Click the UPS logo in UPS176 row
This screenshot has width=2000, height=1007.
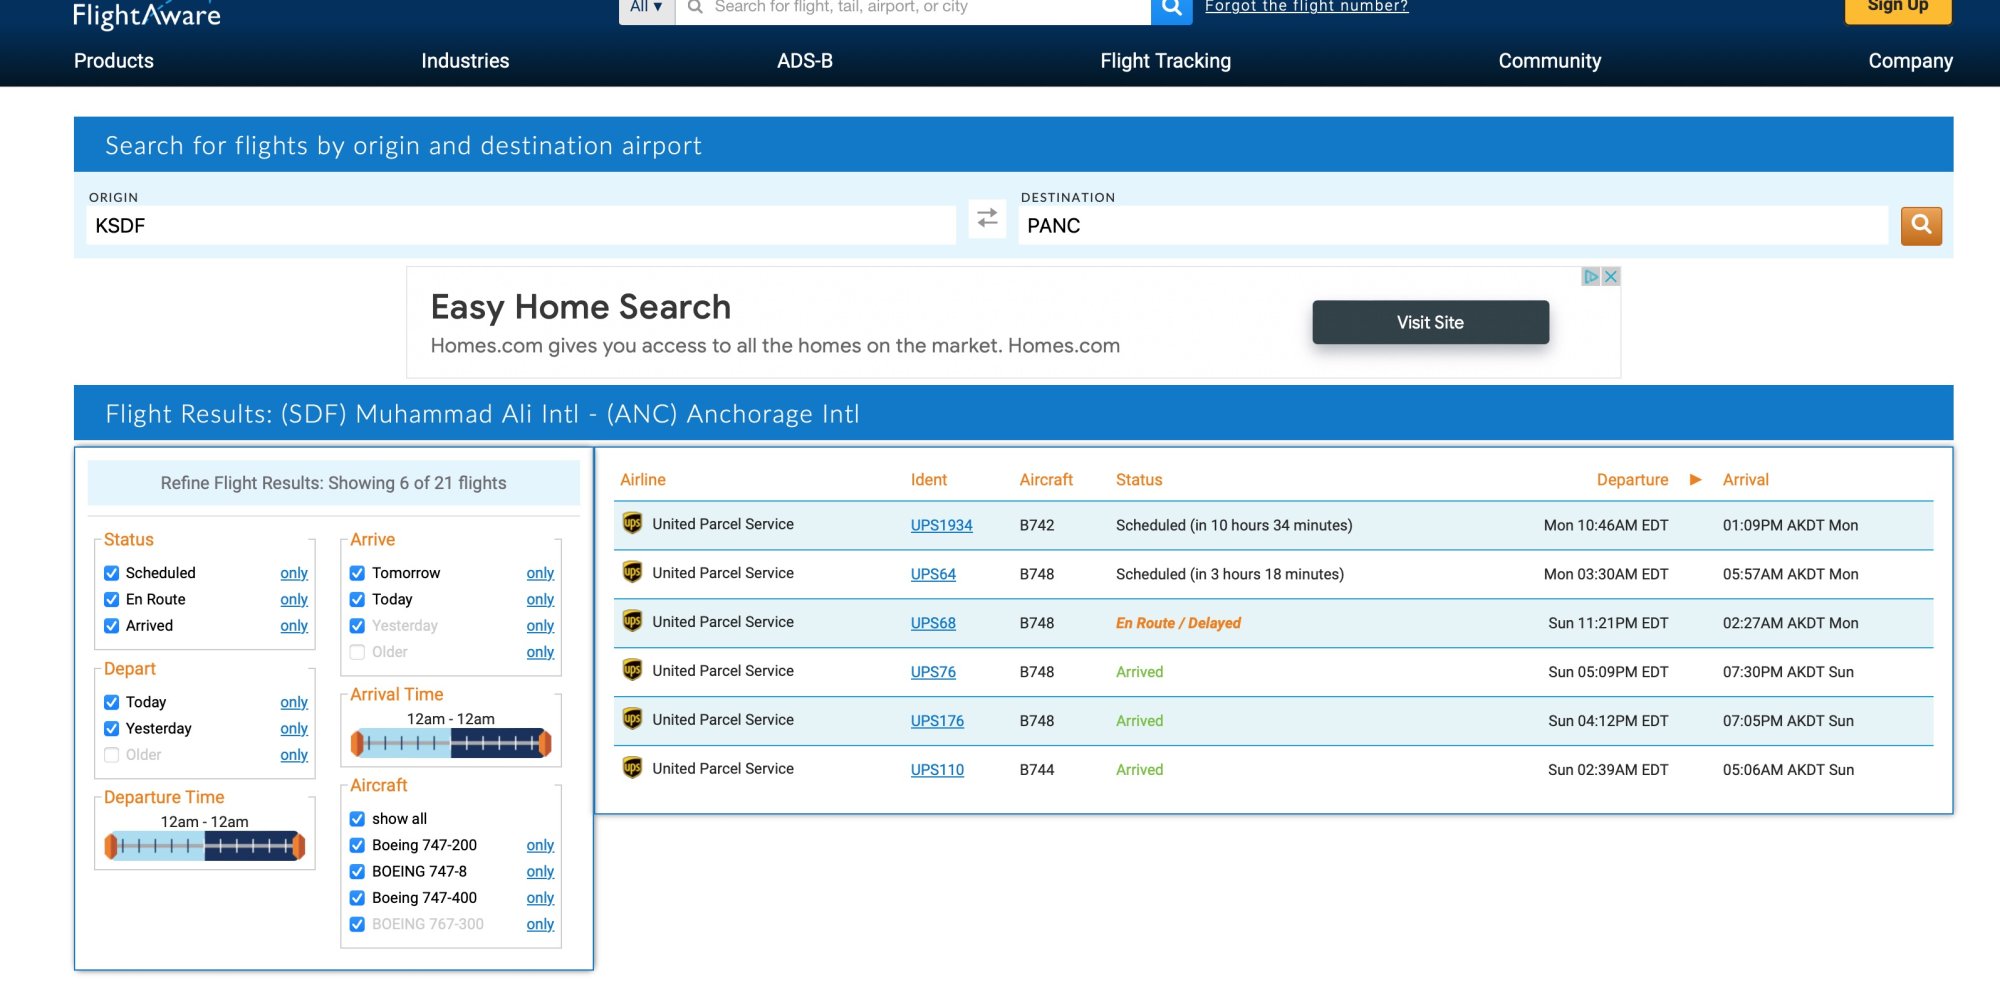click(632, 719)
